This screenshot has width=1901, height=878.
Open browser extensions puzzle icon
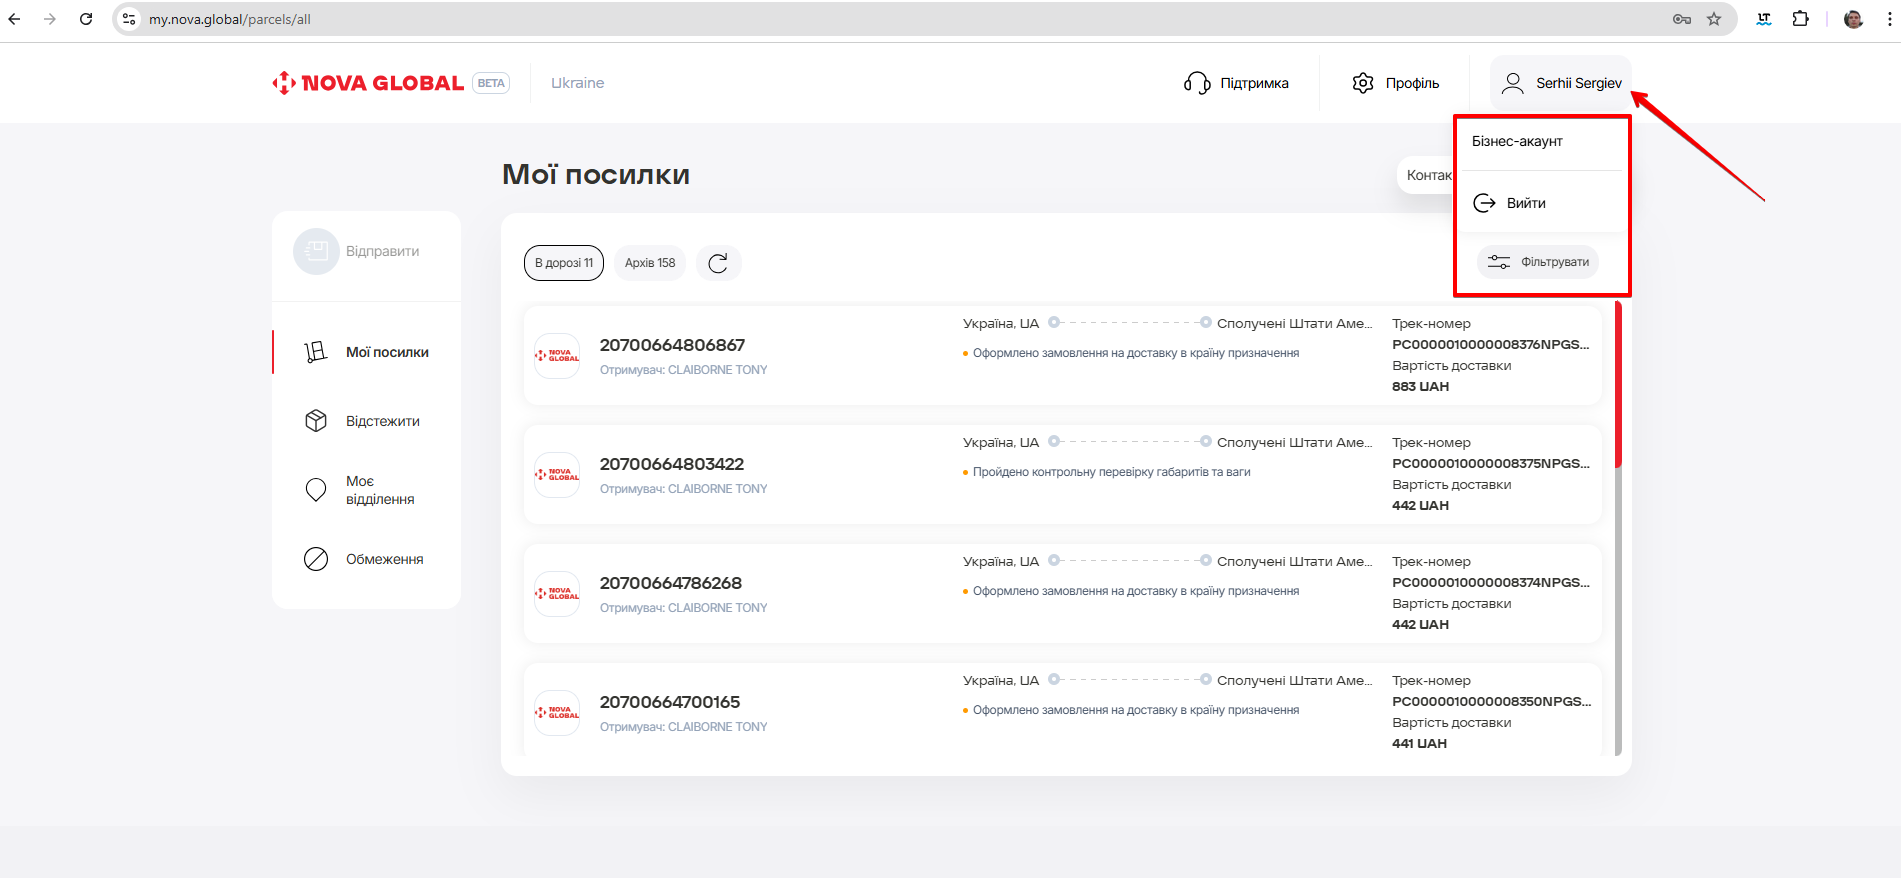(1800, 19)
